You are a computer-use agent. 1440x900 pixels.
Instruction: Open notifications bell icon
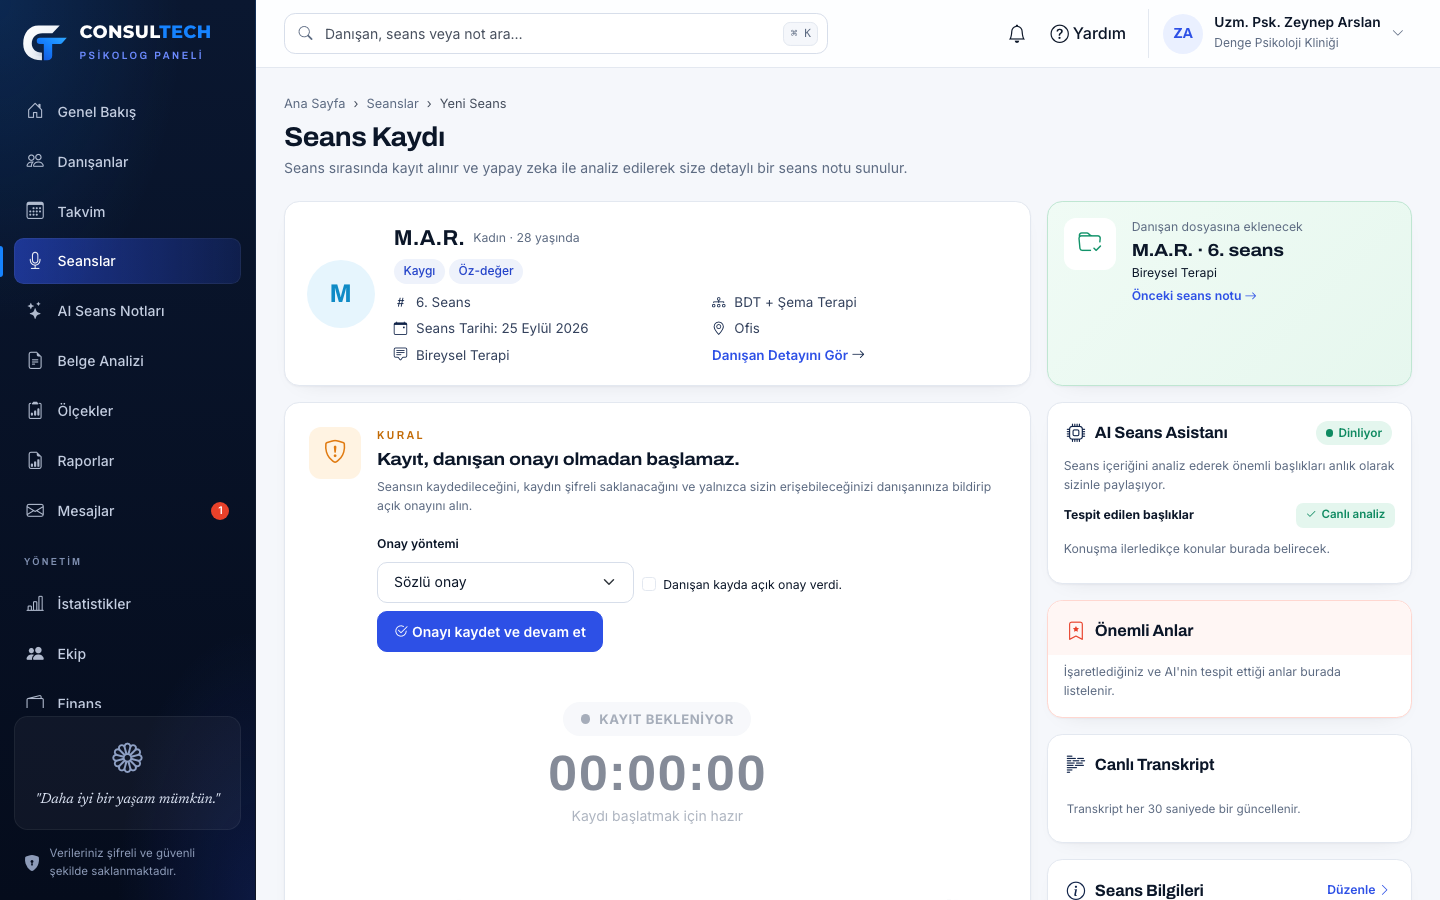(x=1017, y=34)
